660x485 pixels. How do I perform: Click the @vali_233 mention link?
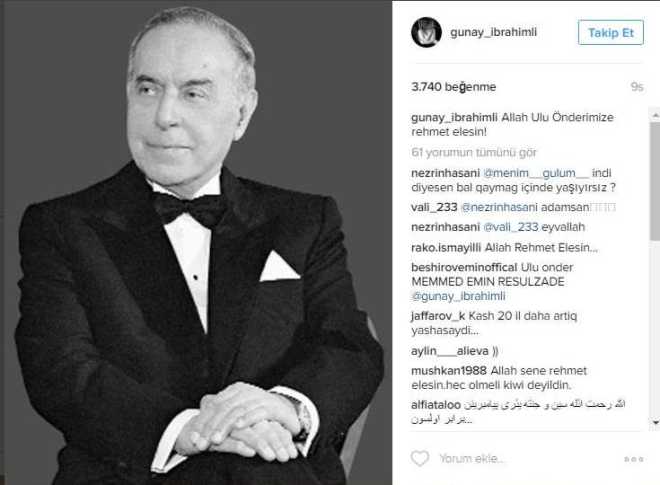coord(511,227)
